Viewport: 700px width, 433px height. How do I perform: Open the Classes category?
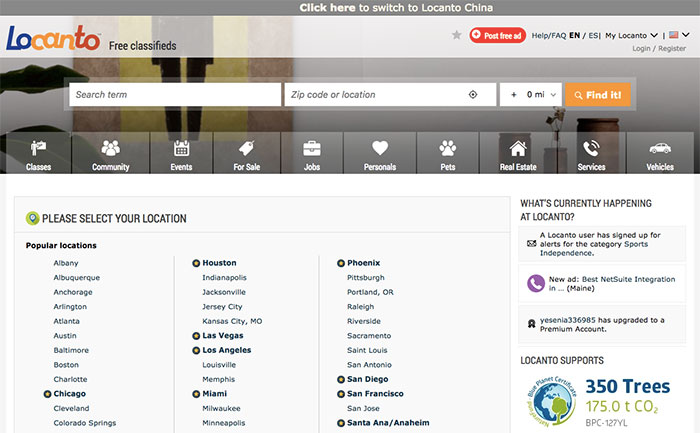pyautogui.click(x=38, y=153)
